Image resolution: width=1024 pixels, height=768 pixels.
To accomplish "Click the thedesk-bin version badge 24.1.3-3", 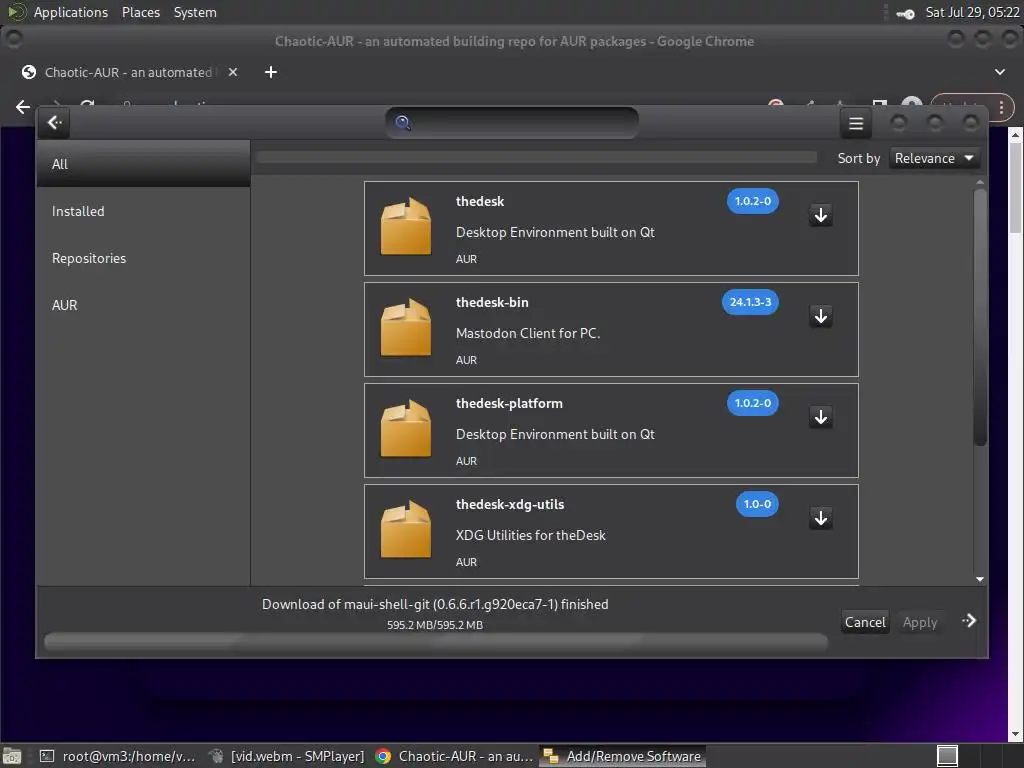I will (x=750, y=302).
